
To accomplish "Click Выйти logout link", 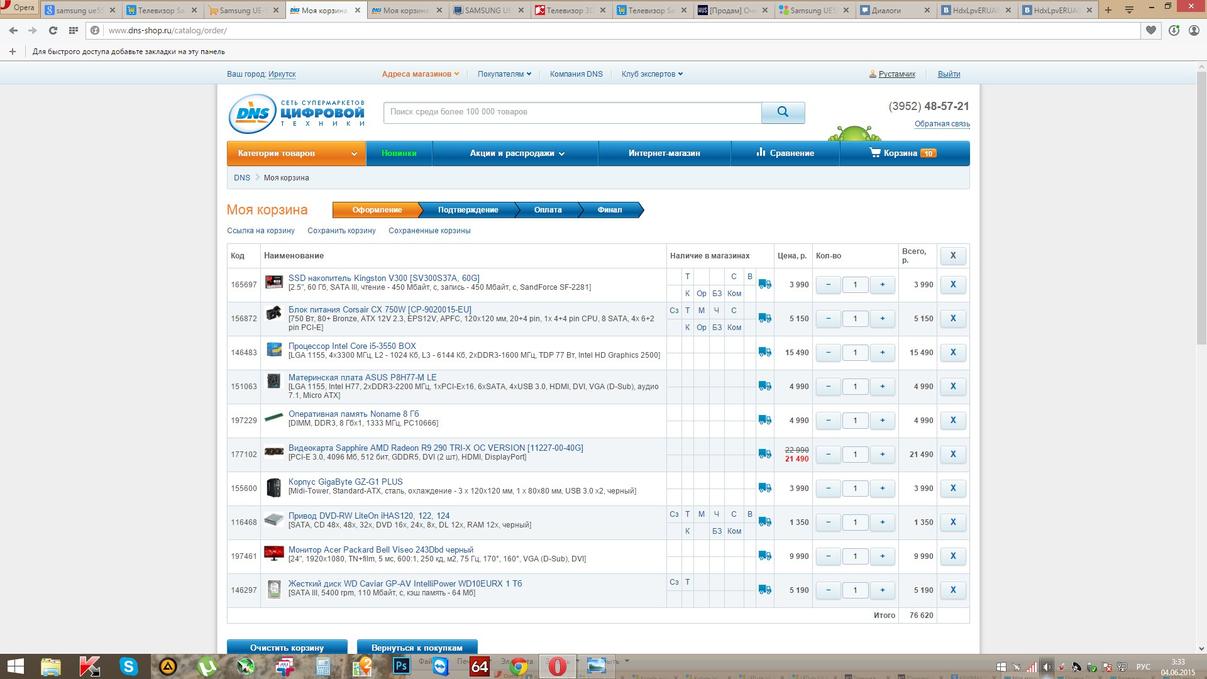I will click(949, 74).
